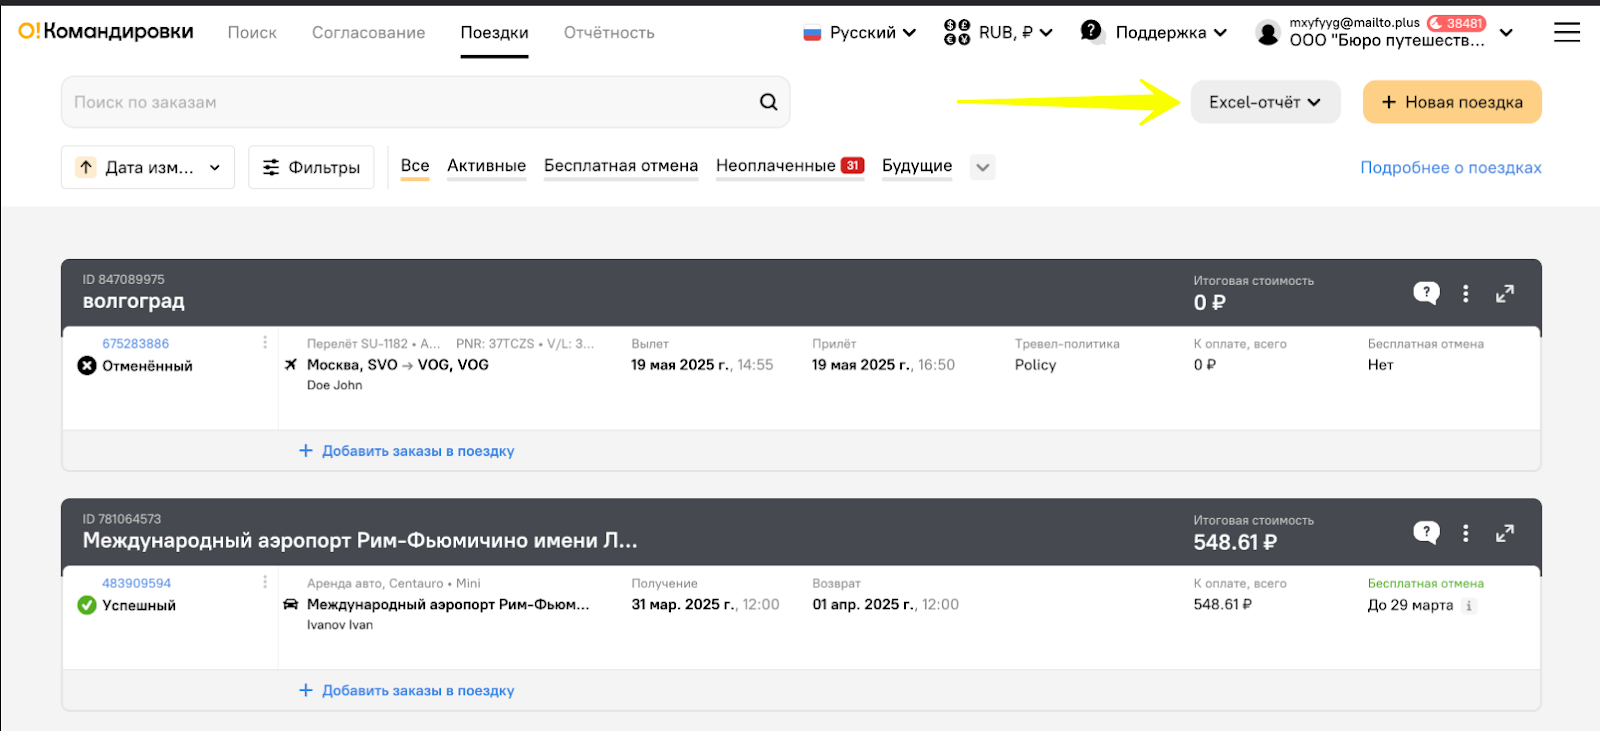Open order 675283886 three-dot menu
Screen dimensions: 1600x731
265,342
